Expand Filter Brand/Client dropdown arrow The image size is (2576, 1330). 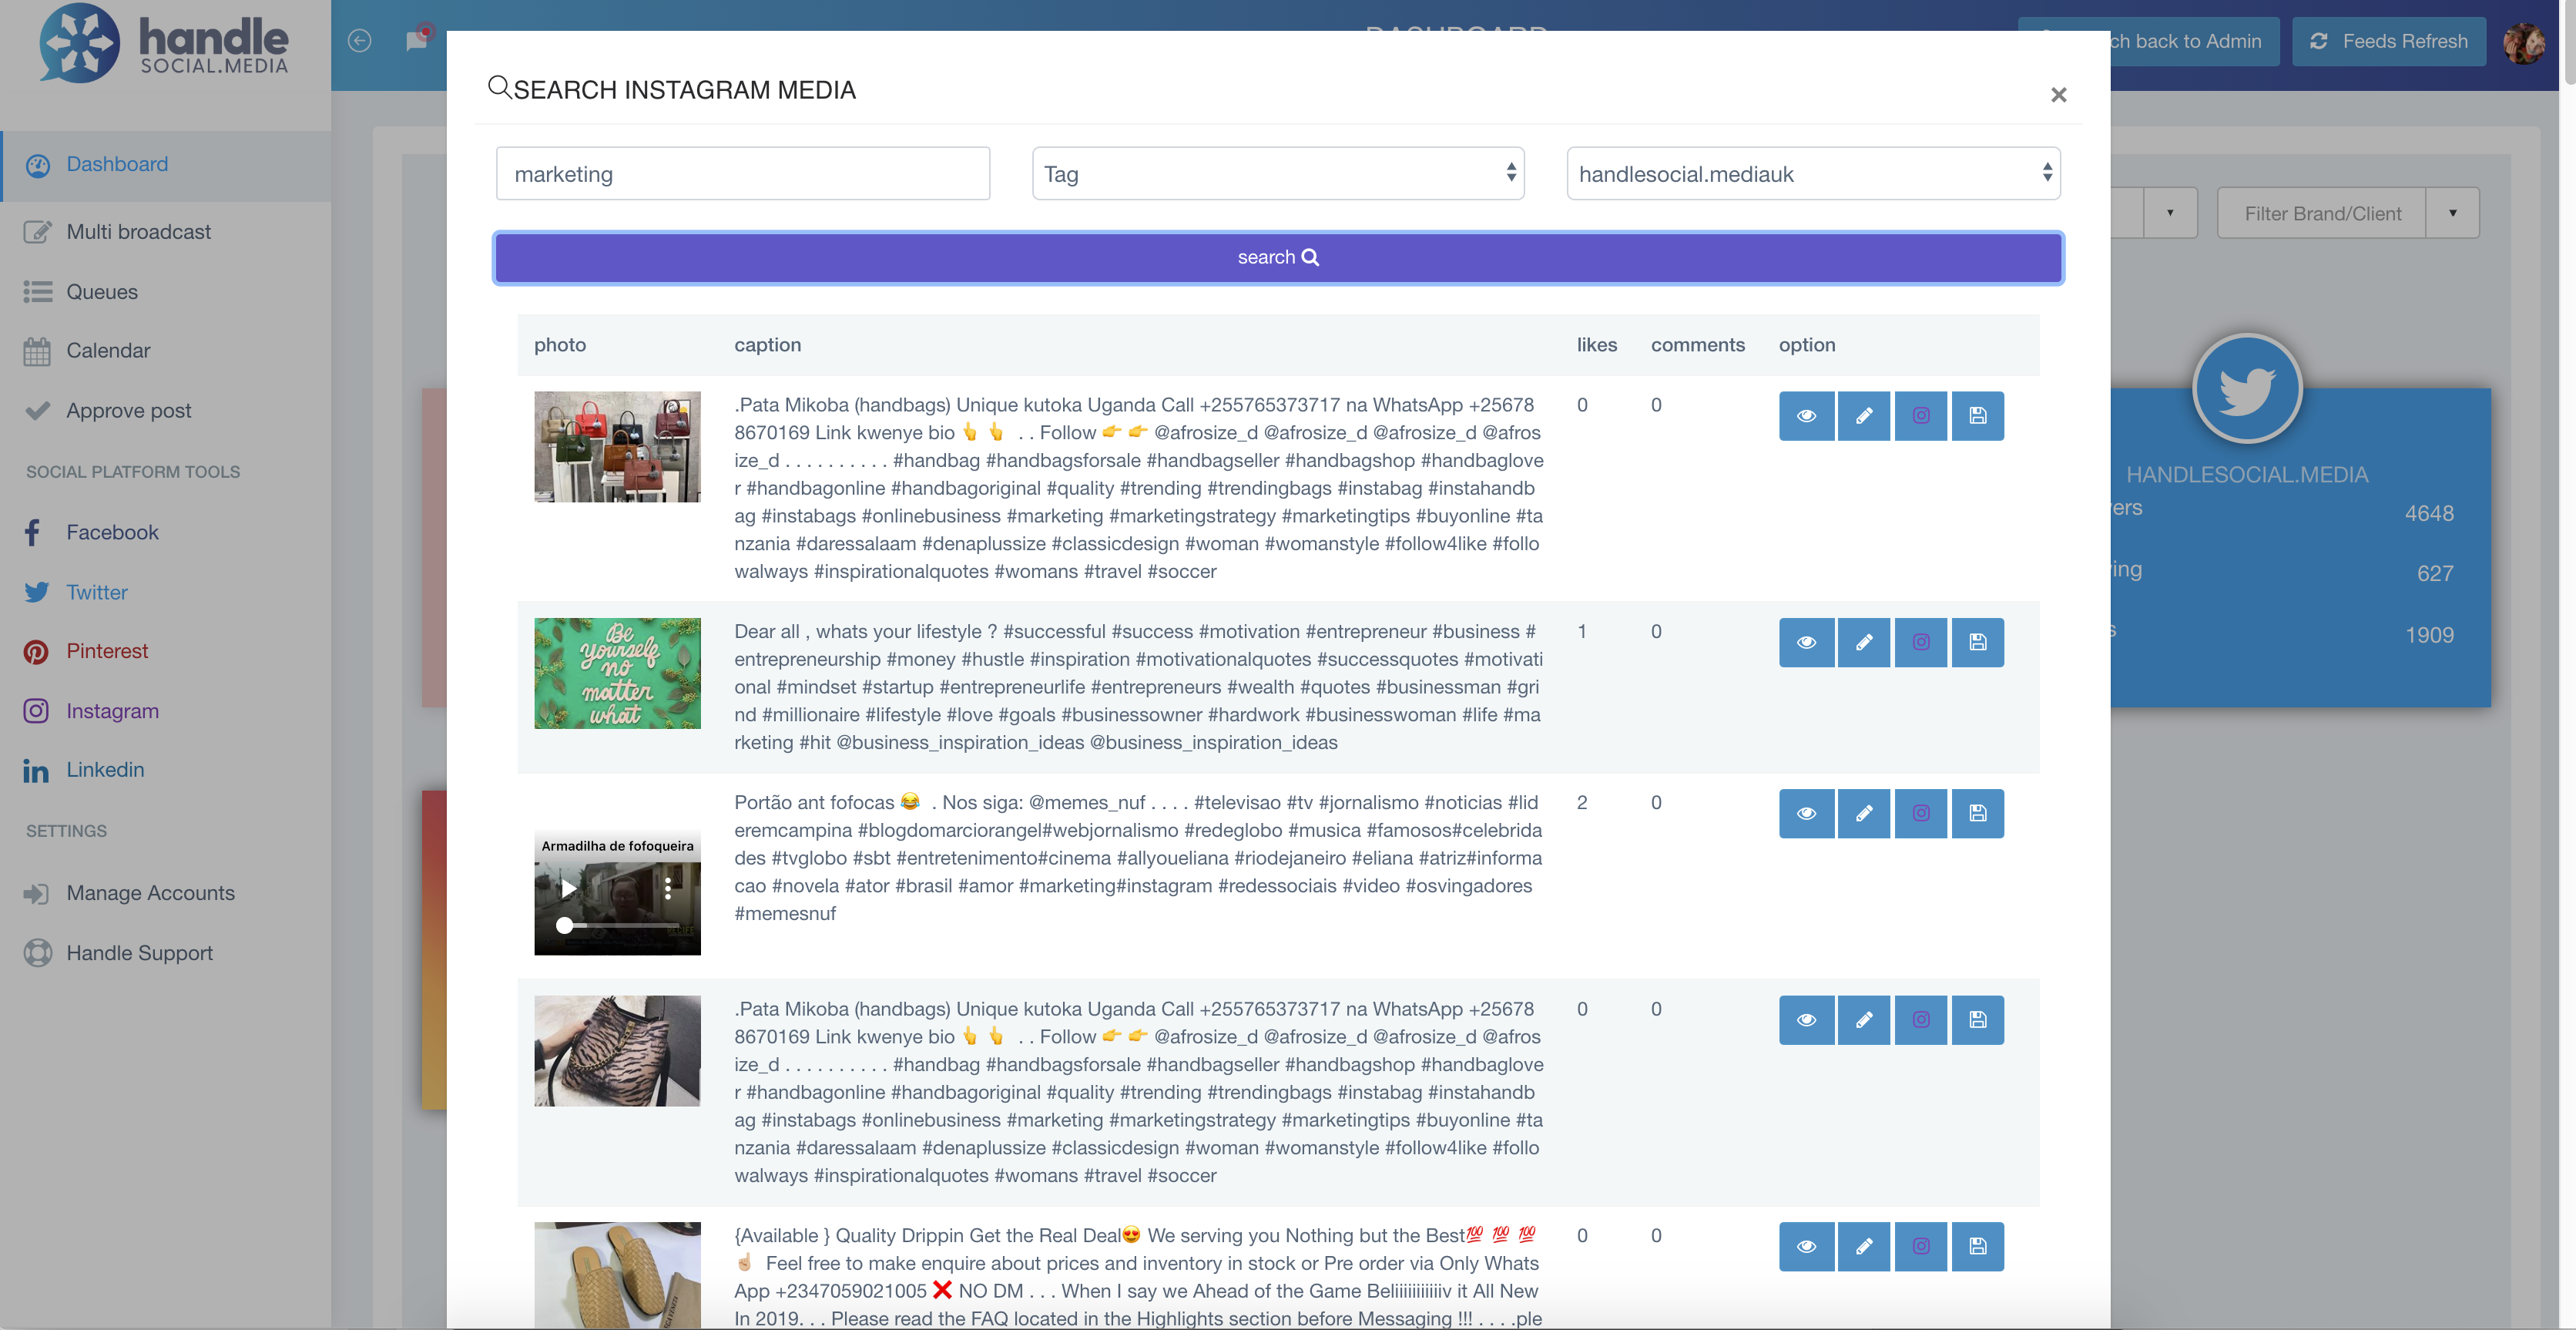click(2452, 213)
